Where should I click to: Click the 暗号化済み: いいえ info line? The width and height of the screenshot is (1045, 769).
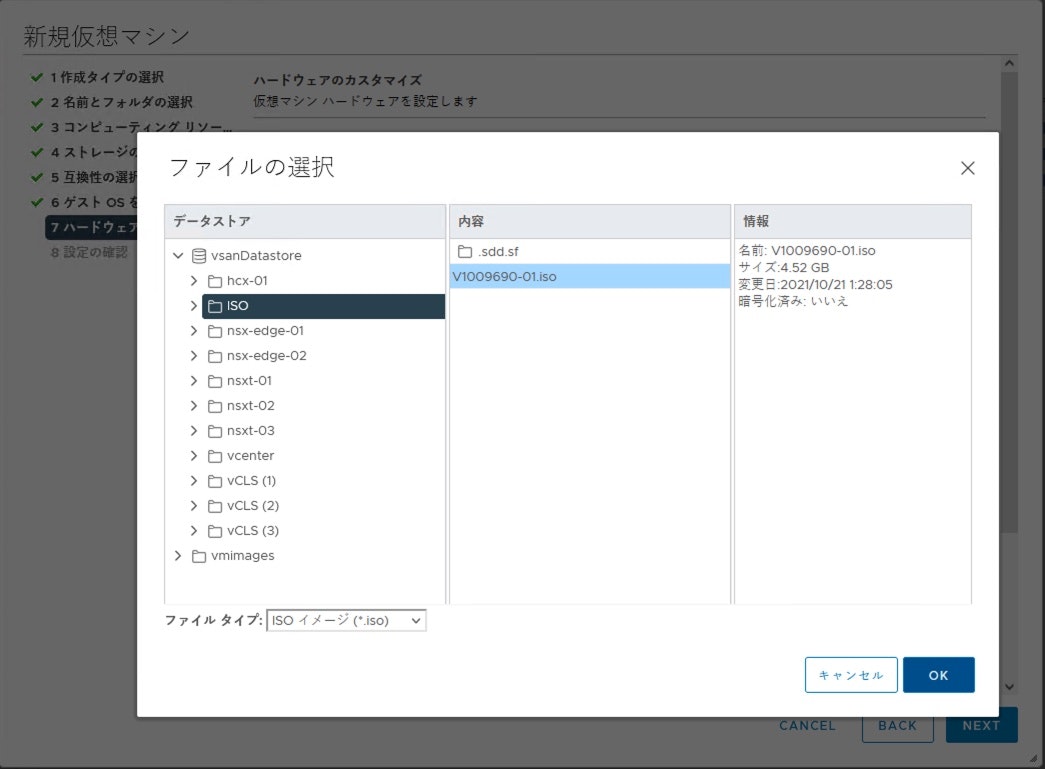pyautogui.click(x=793, y=301)
